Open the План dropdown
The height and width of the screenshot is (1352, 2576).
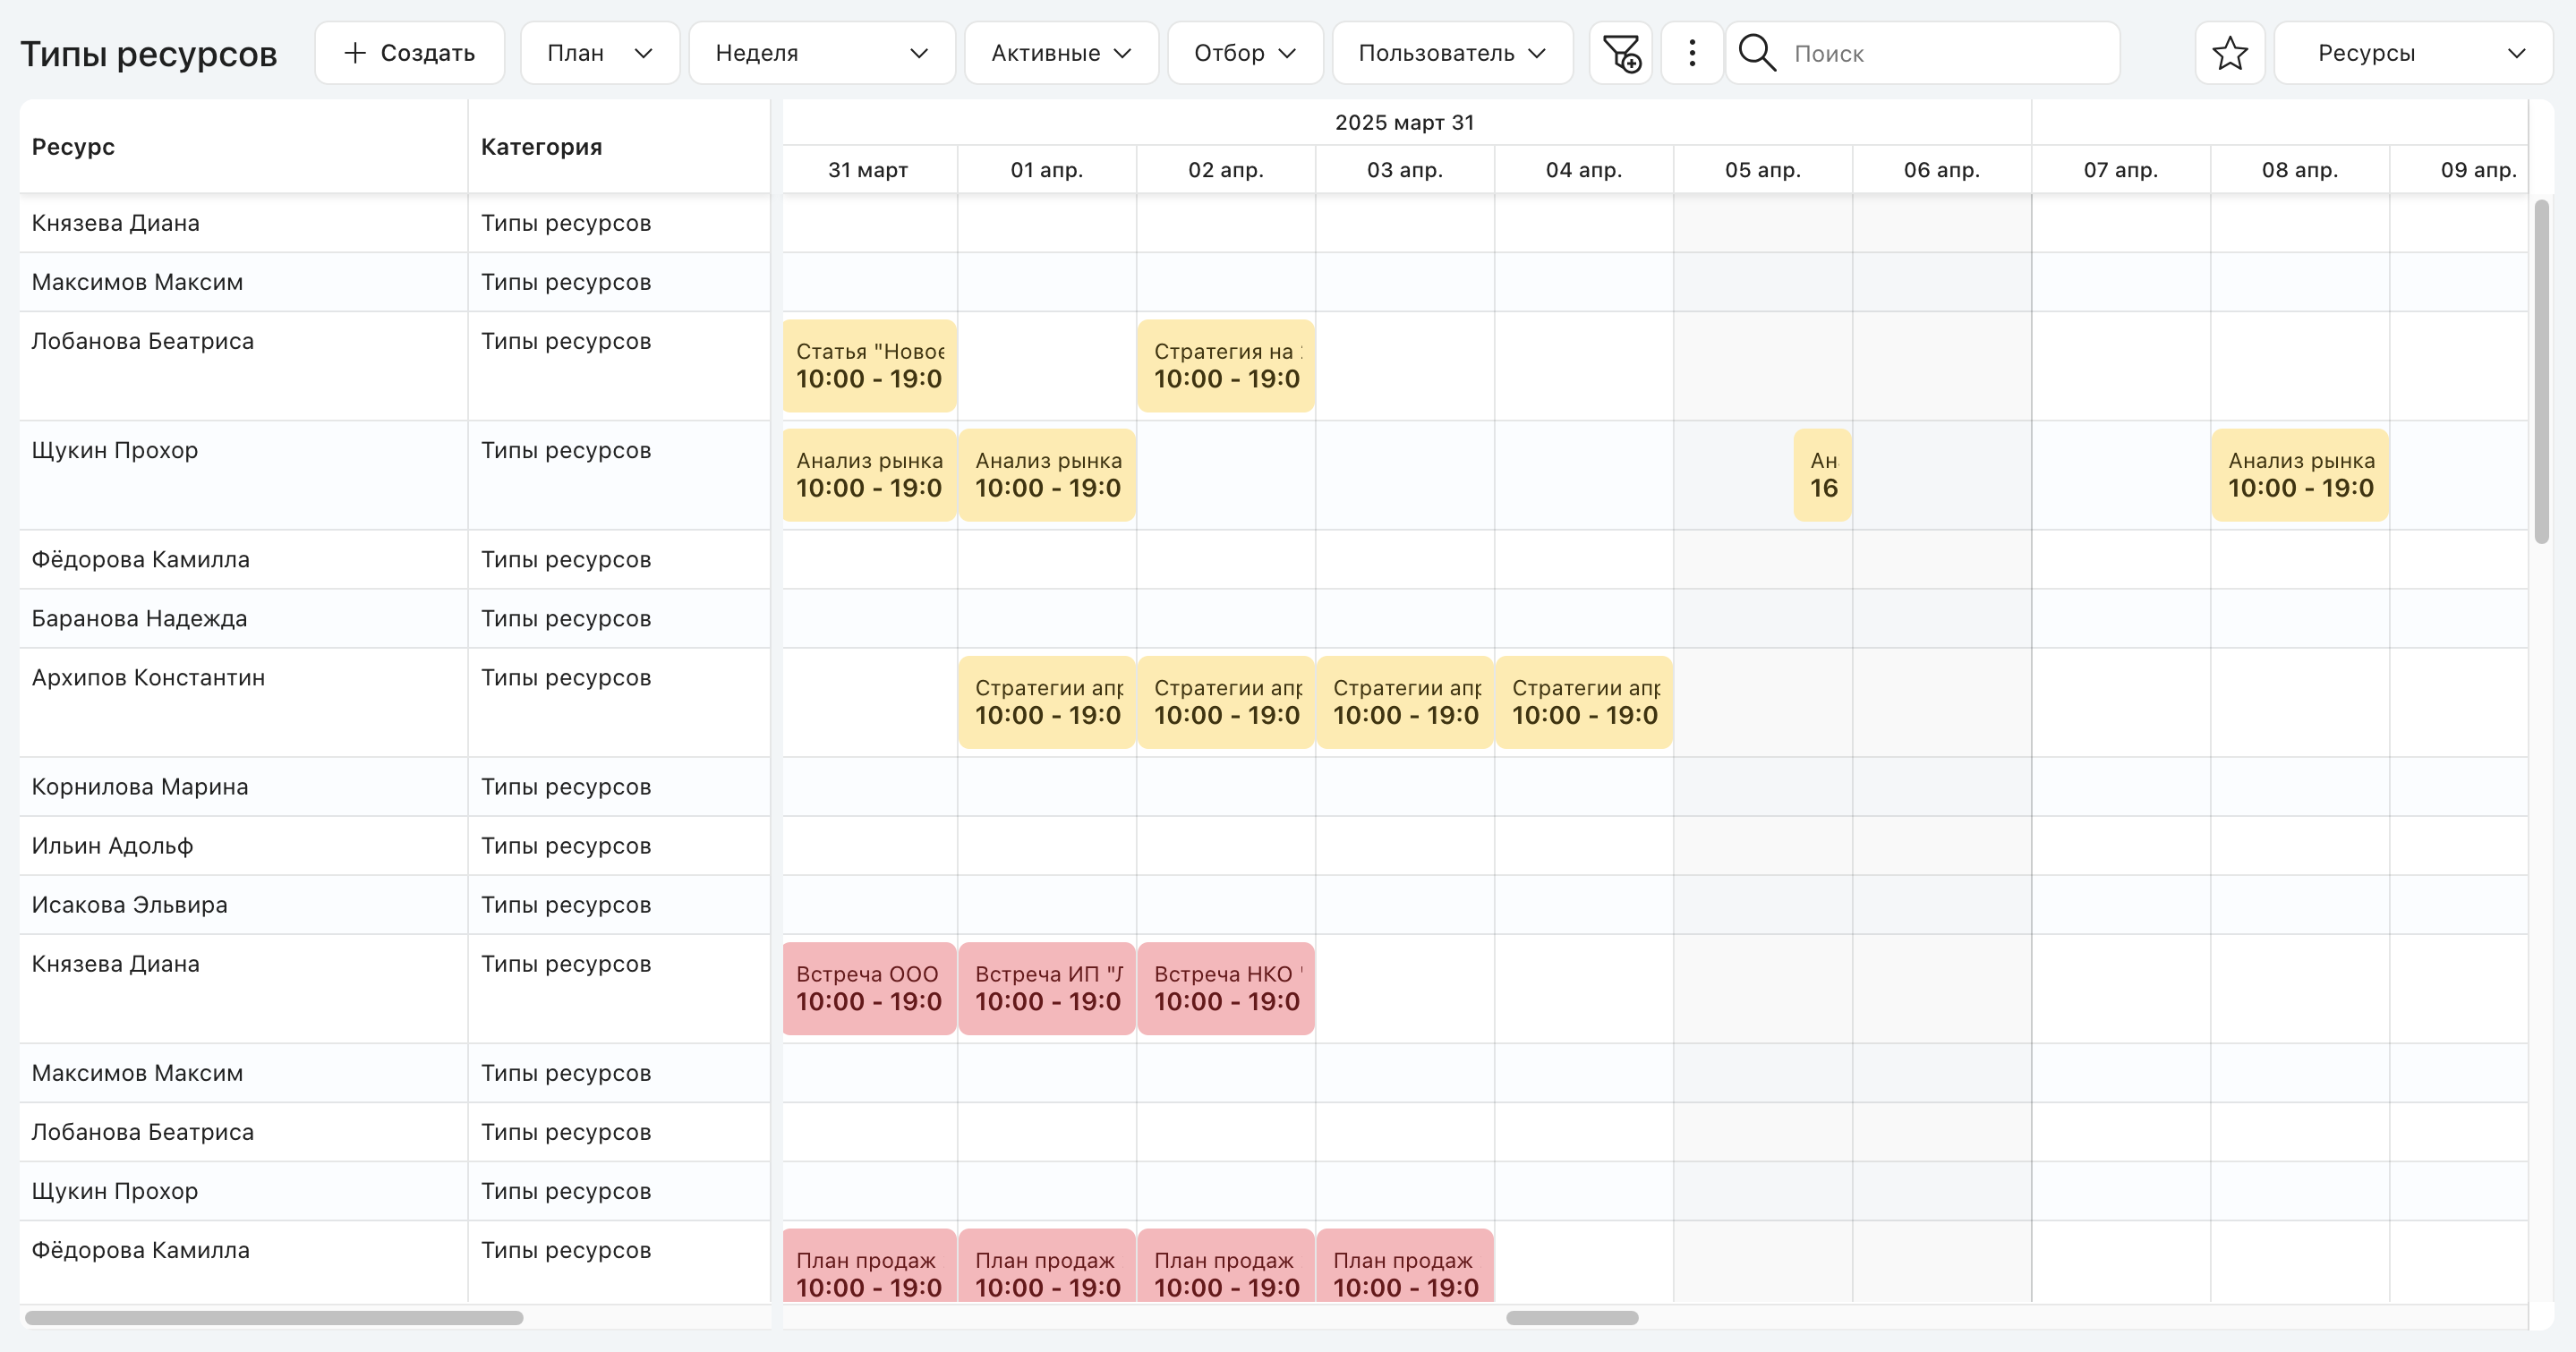(x=599, y=53)
